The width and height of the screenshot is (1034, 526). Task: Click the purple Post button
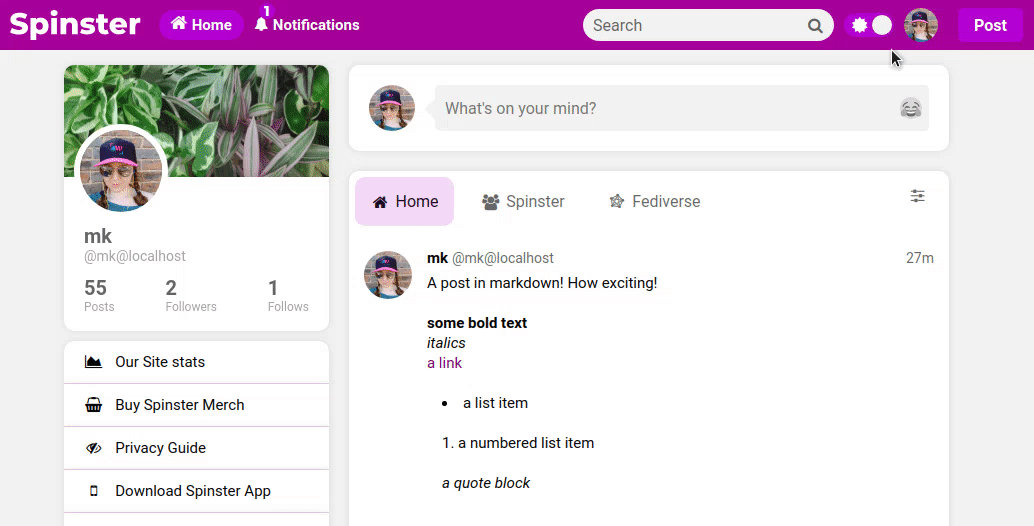click(990, 25)
